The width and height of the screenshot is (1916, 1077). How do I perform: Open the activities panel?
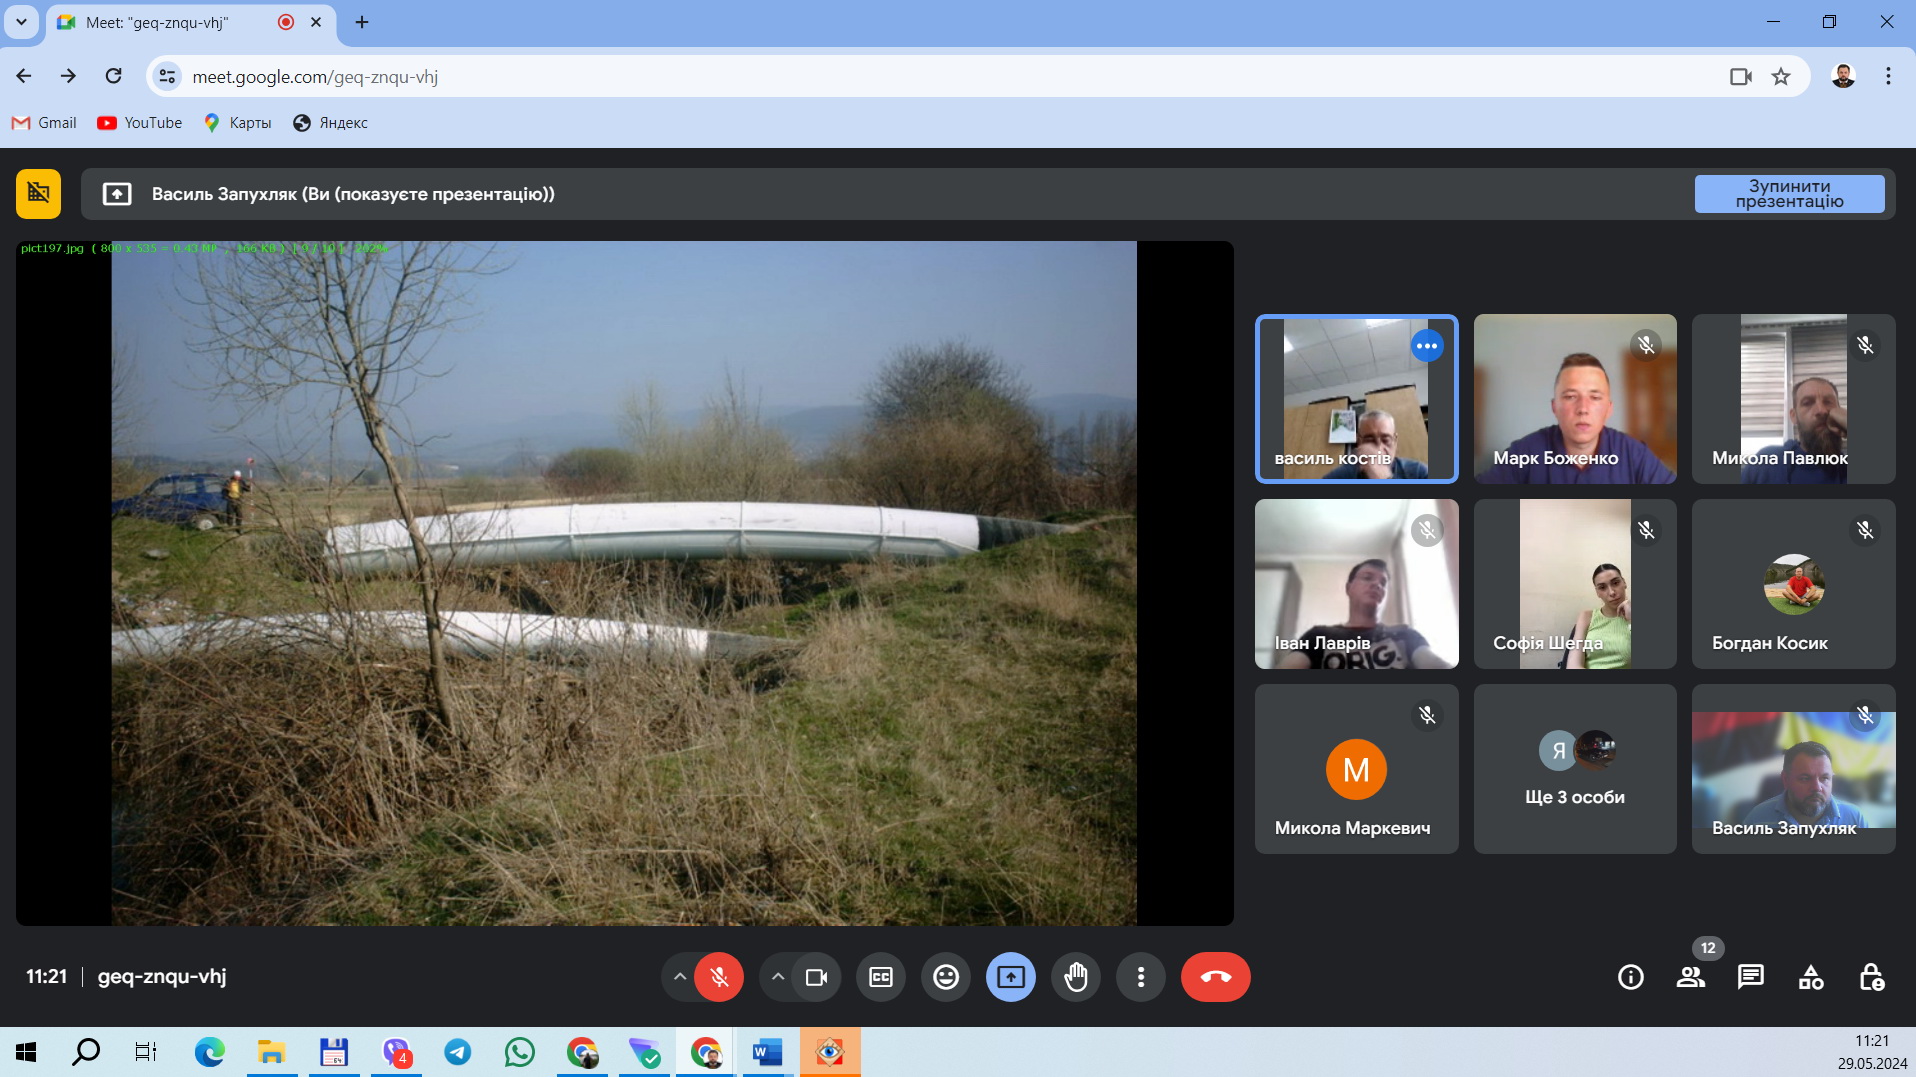(x=1811, y=977)
